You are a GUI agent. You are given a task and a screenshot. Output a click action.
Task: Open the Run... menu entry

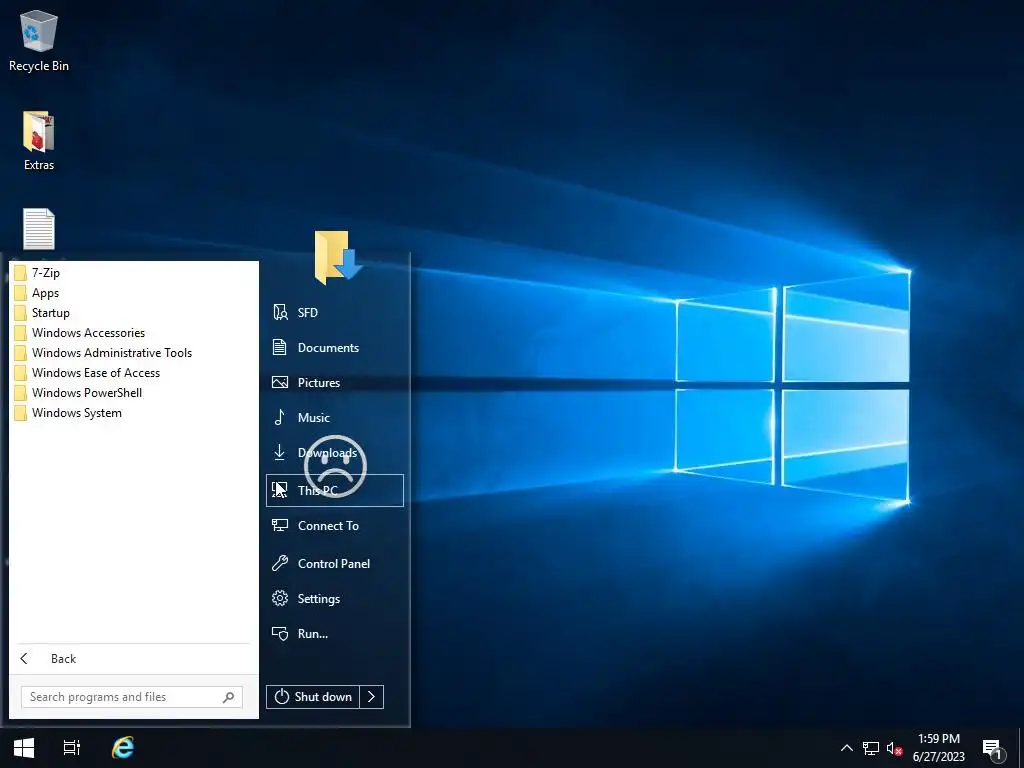pyautogui.click(x=335, y=633)
